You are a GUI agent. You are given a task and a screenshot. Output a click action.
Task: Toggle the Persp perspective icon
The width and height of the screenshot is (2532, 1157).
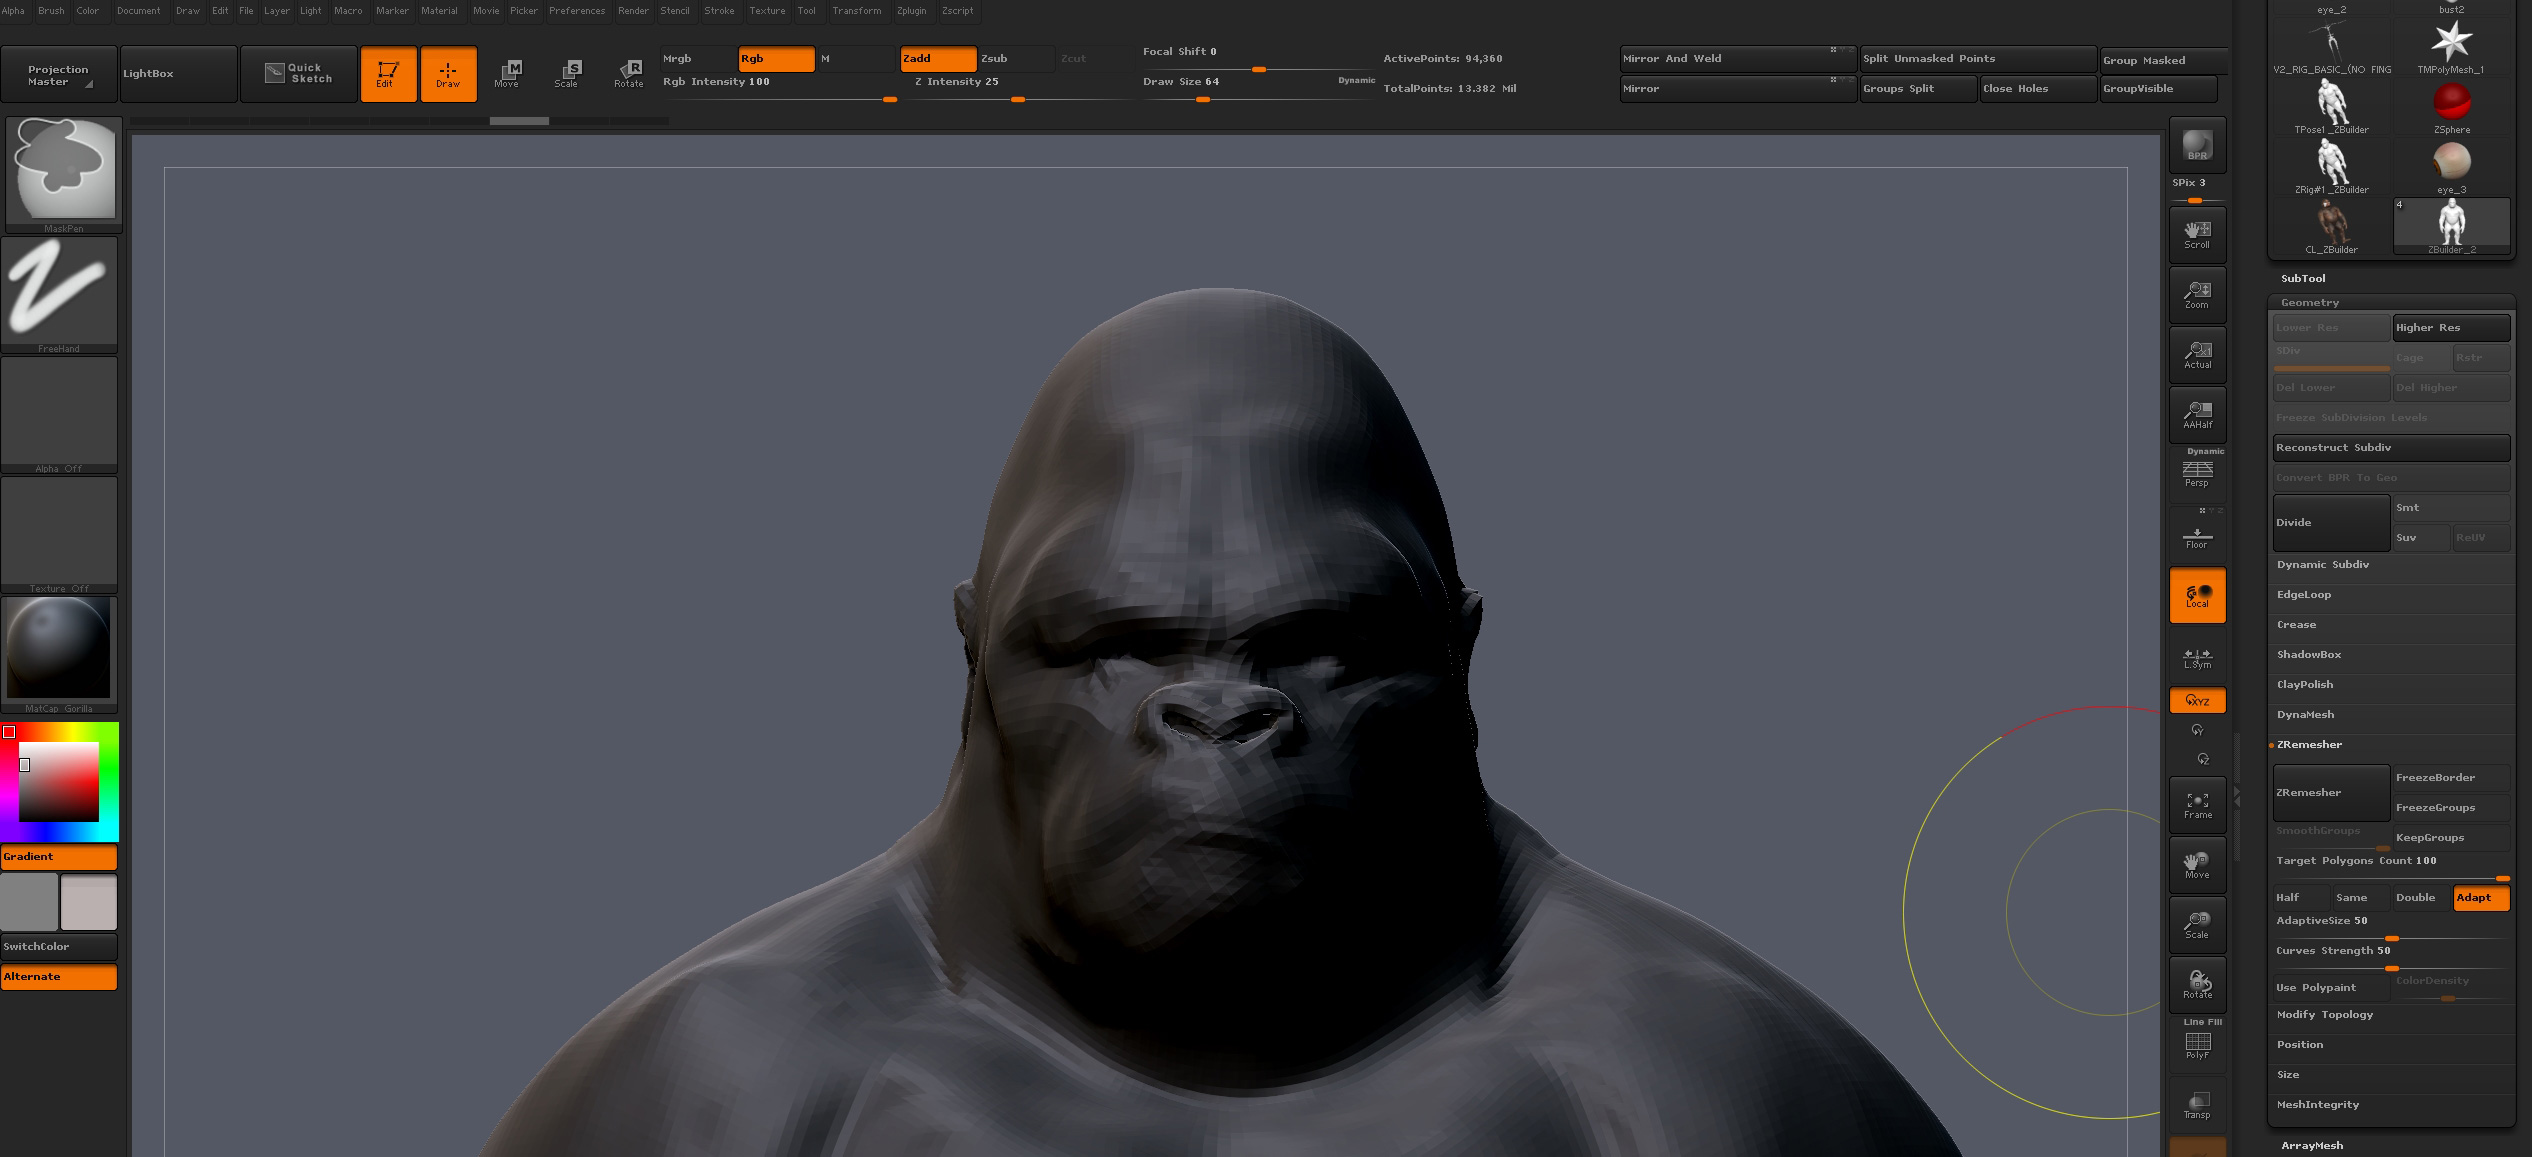tap(2197, 473)
